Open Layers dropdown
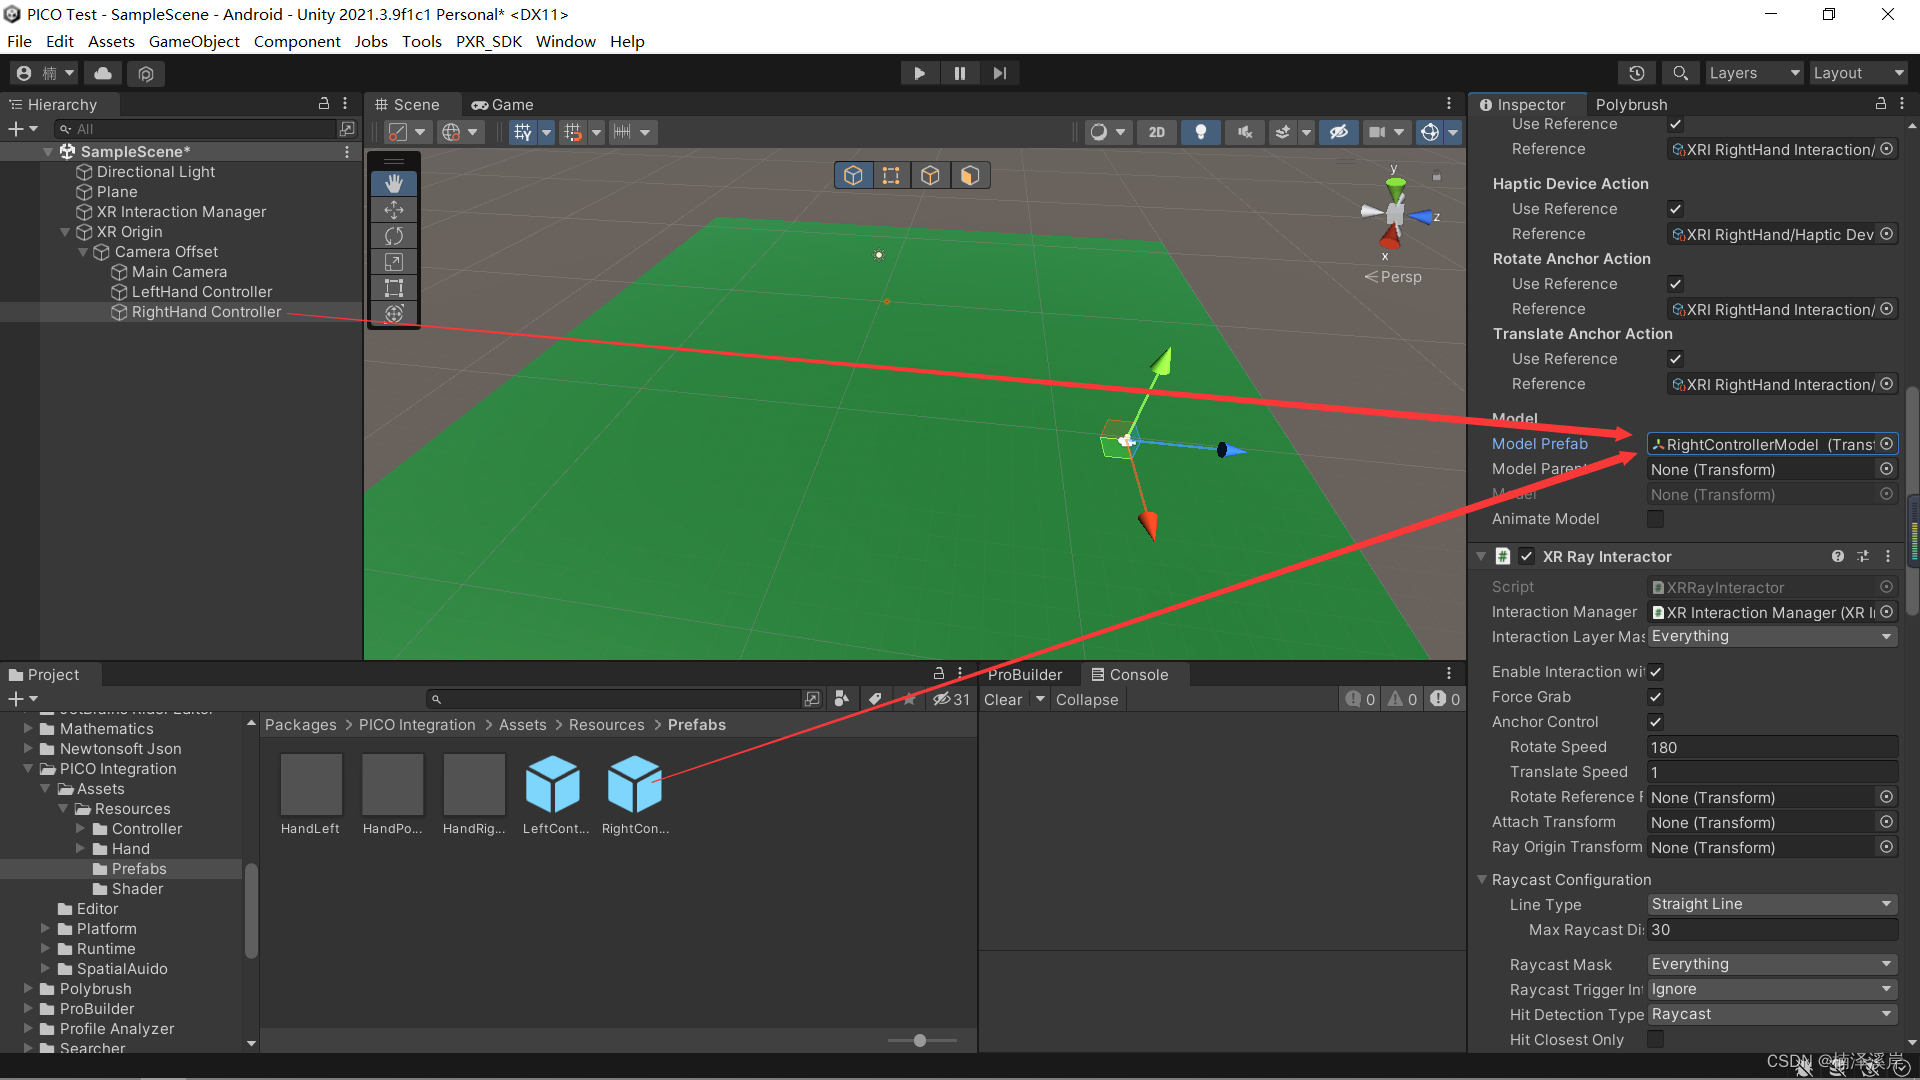This screenshot has width=1920, height=1080. 1754,73
